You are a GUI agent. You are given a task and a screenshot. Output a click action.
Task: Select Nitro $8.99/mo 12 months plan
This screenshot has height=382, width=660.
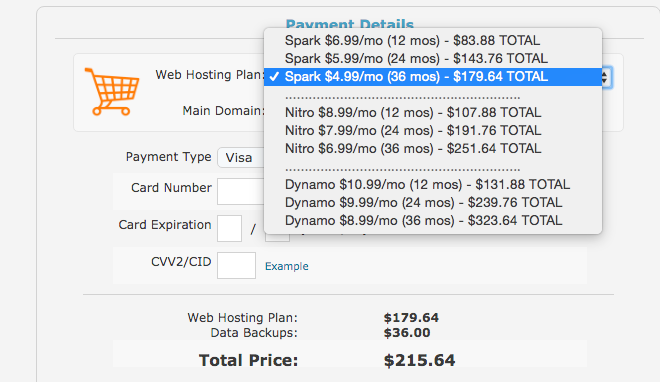coord(433,113)
